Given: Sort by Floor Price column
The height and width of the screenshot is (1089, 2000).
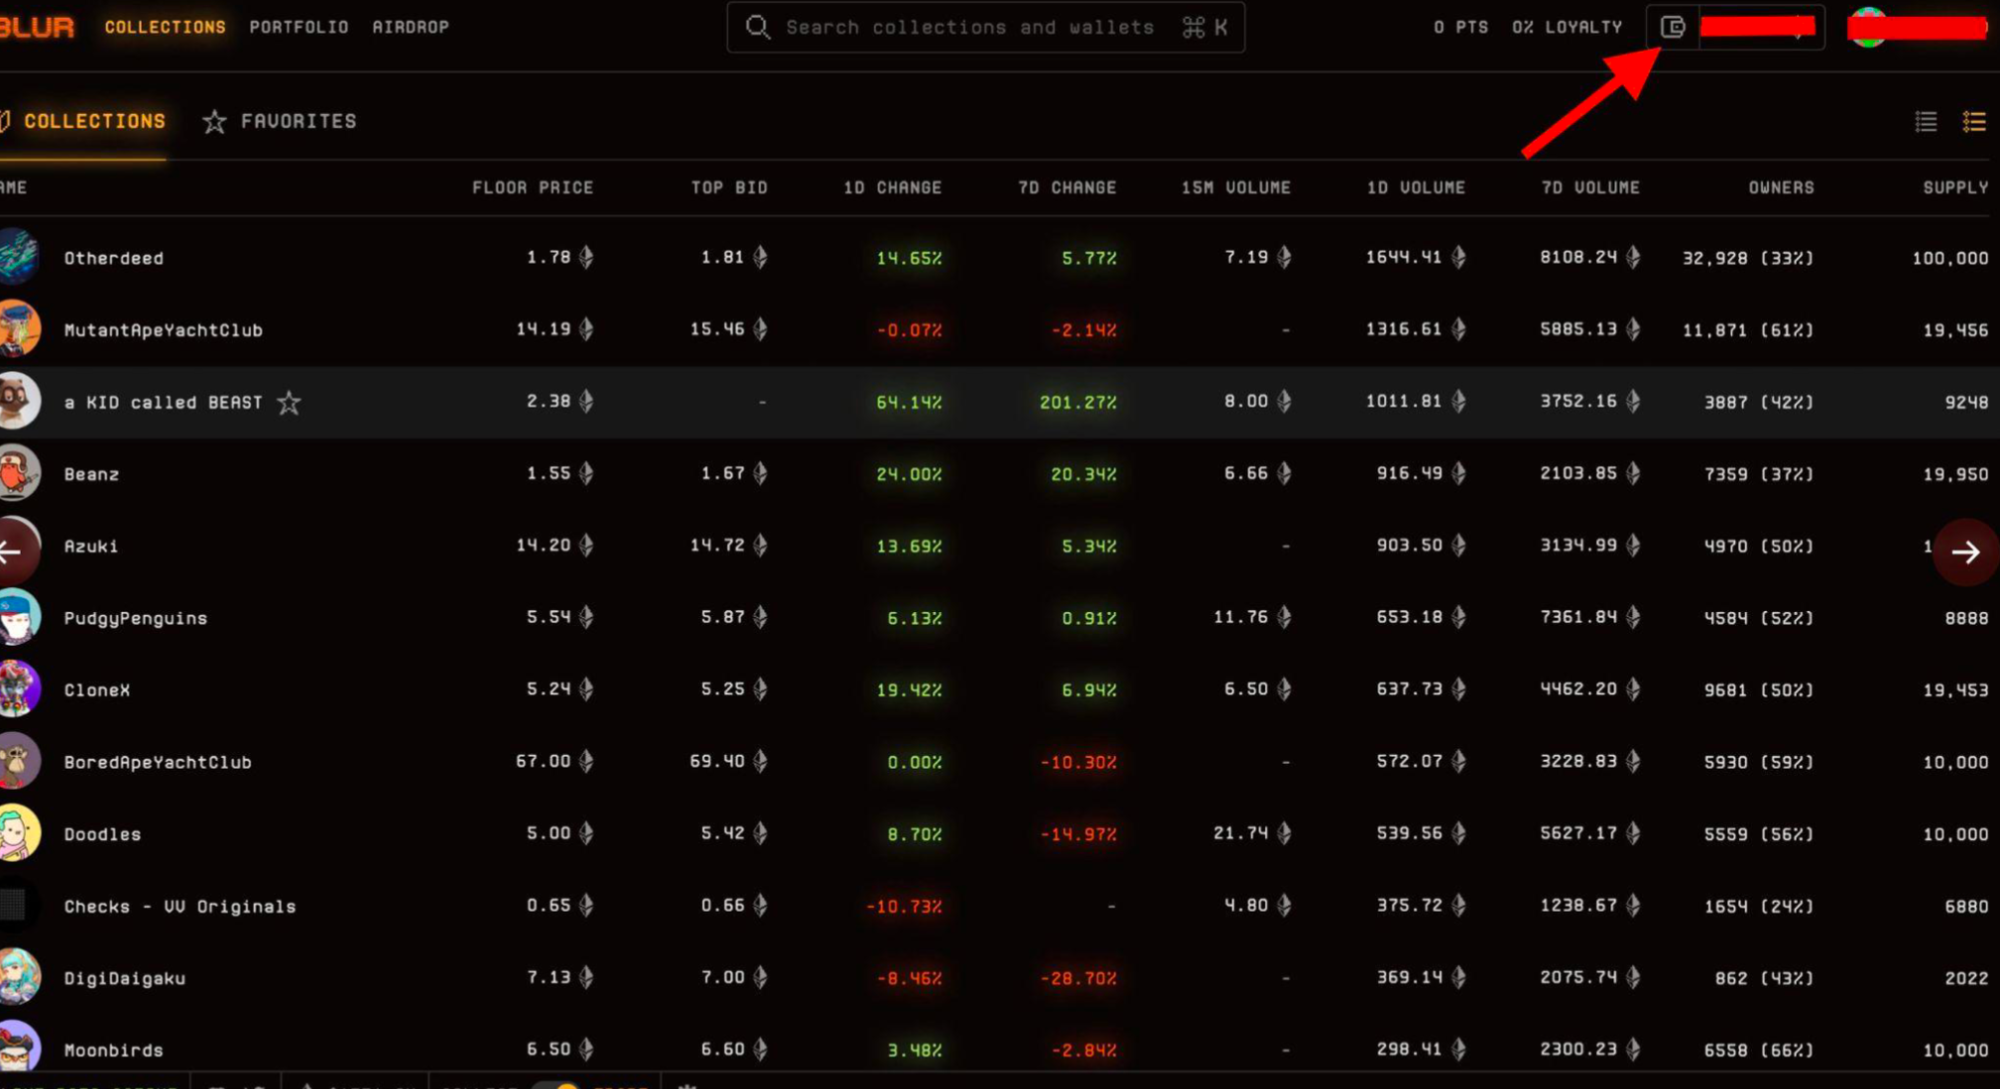Looking at the screenshot, I should 533,187.
